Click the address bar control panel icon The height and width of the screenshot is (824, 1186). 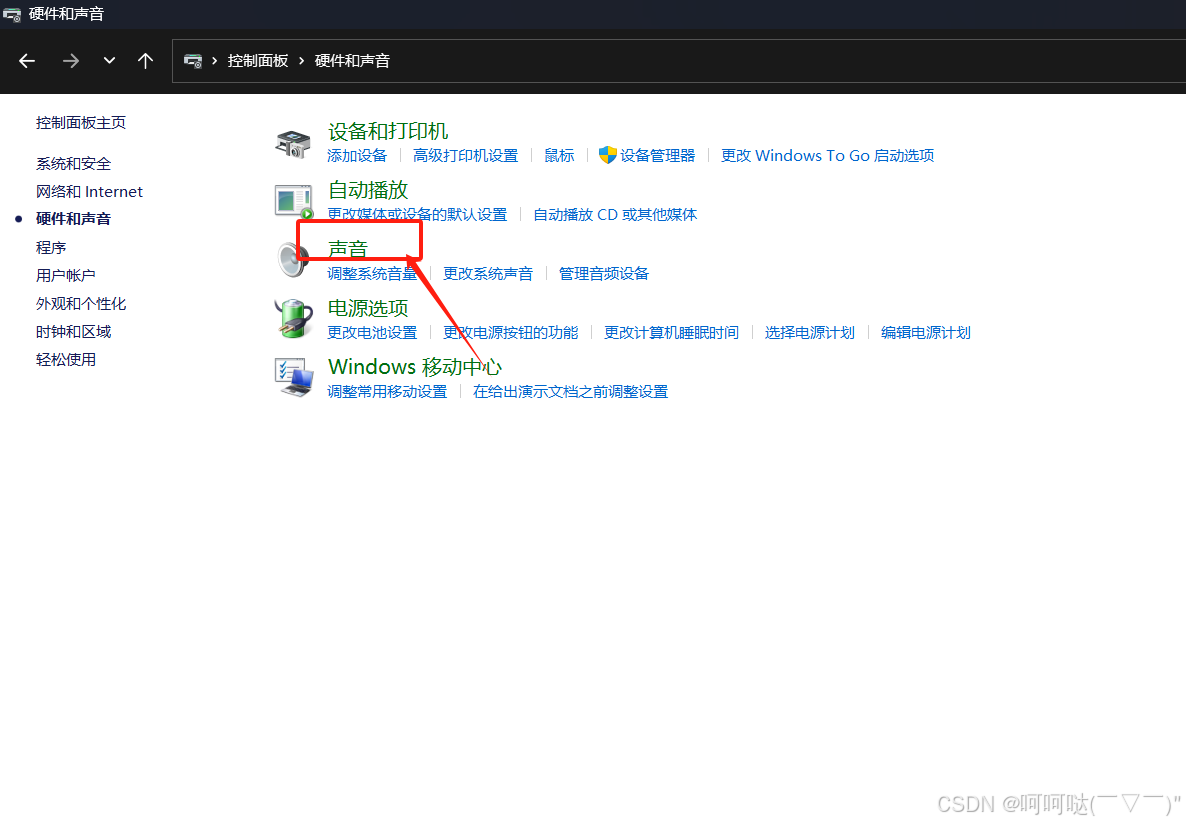(x=193, y=61)
